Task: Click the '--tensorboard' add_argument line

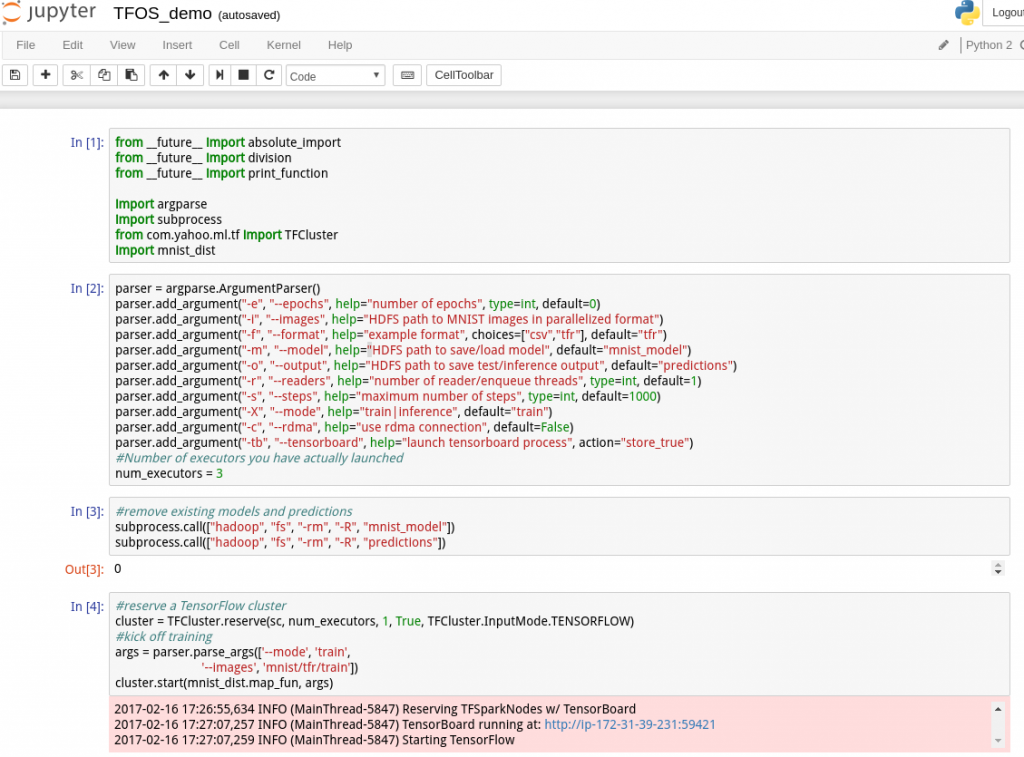Action: tap(404, 442)
